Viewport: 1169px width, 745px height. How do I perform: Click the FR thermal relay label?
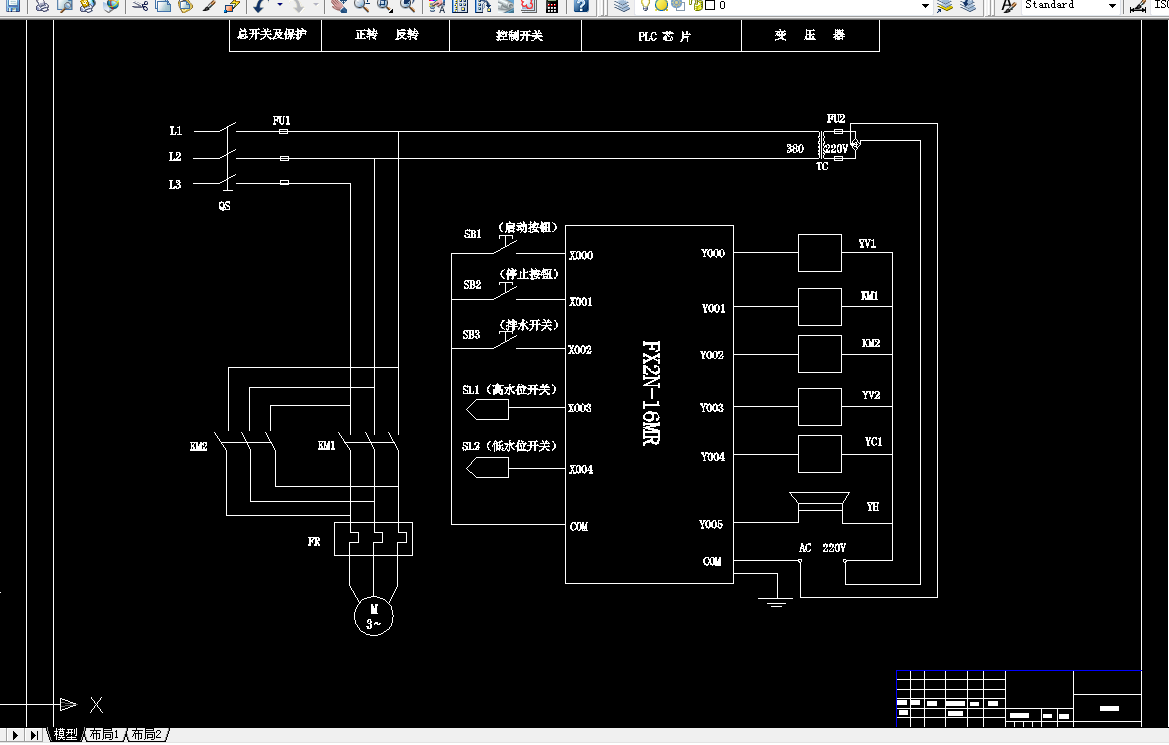[x=314, y=541]
